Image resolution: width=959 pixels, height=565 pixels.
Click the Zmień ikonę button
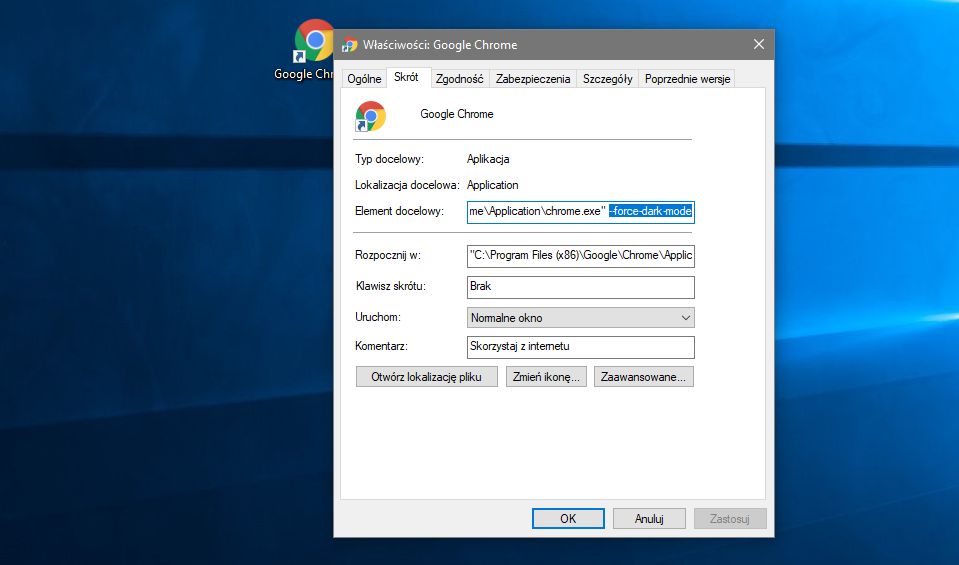[x=546, y=377]
